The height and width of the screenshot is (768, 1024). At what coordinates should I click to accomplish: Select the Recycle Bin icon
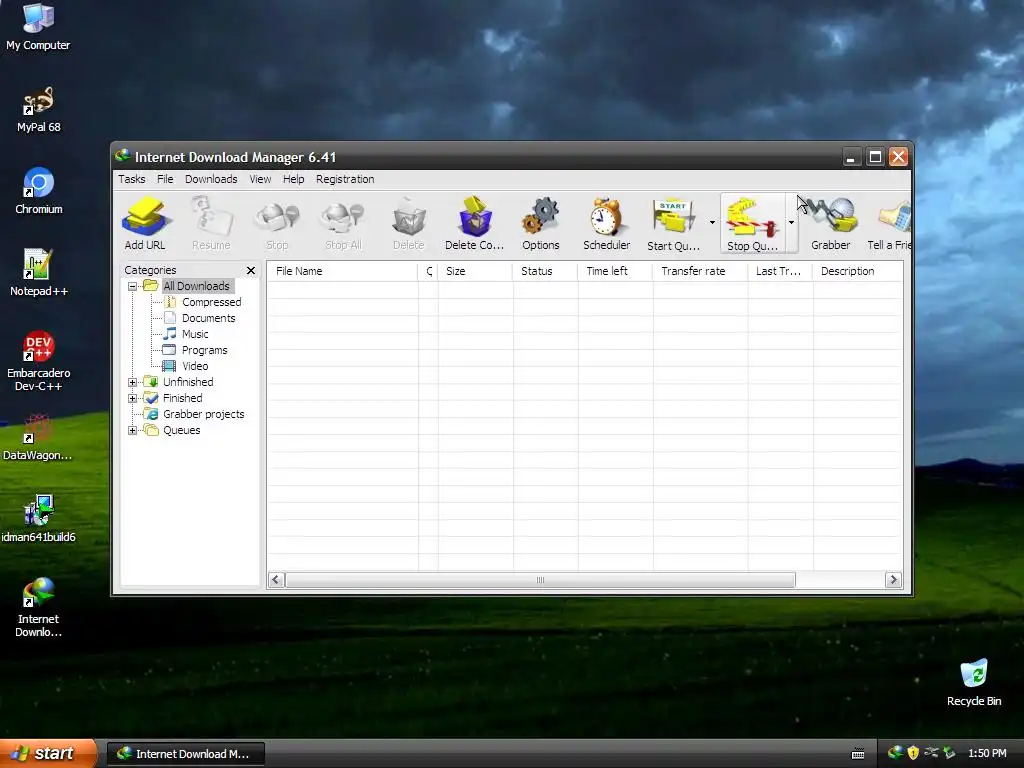974,683
